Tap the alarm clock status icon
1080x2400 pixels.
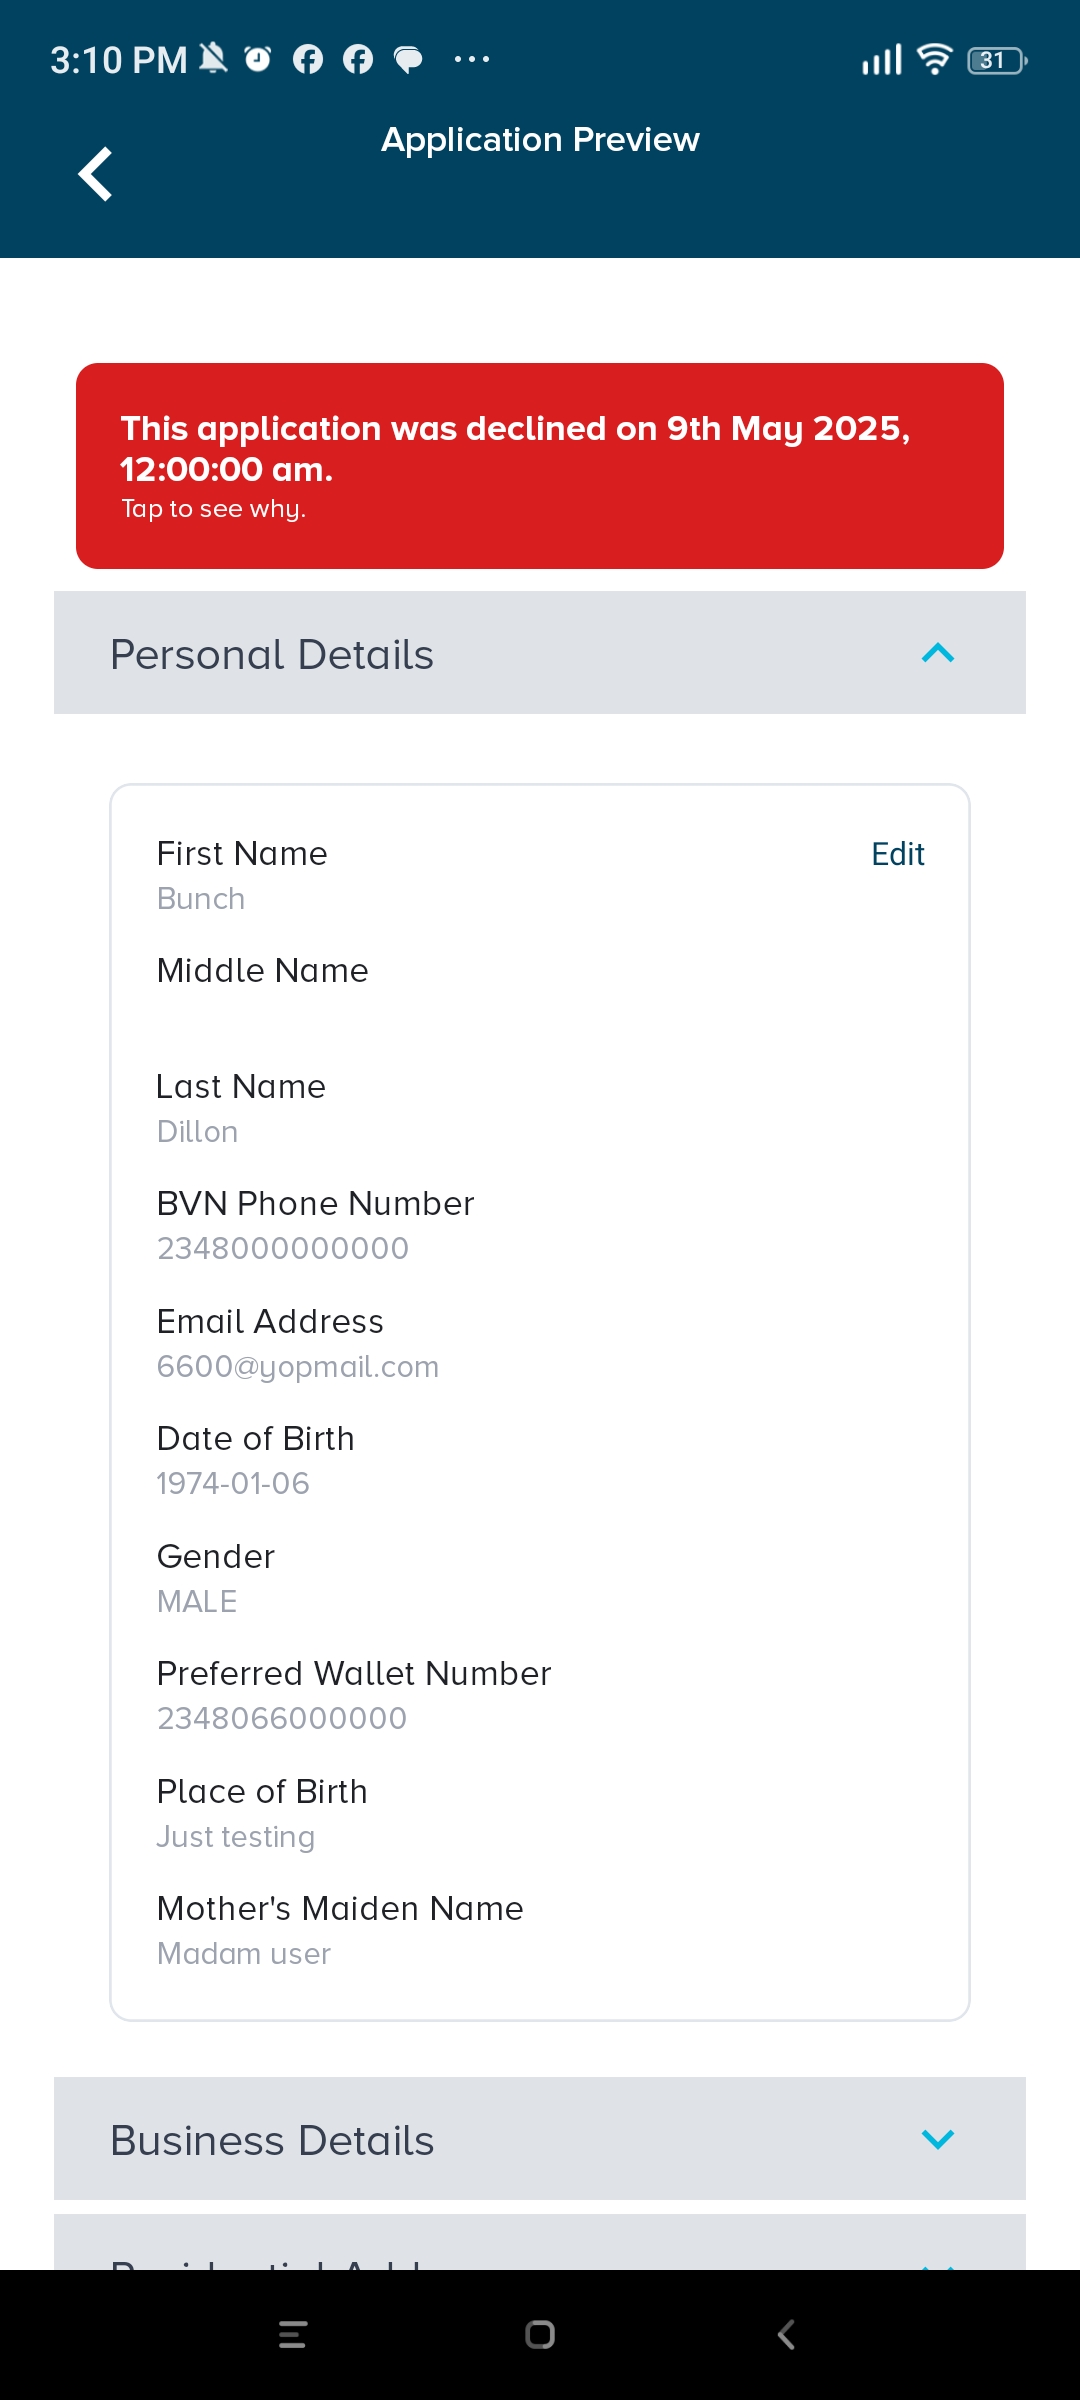(258, 59)
